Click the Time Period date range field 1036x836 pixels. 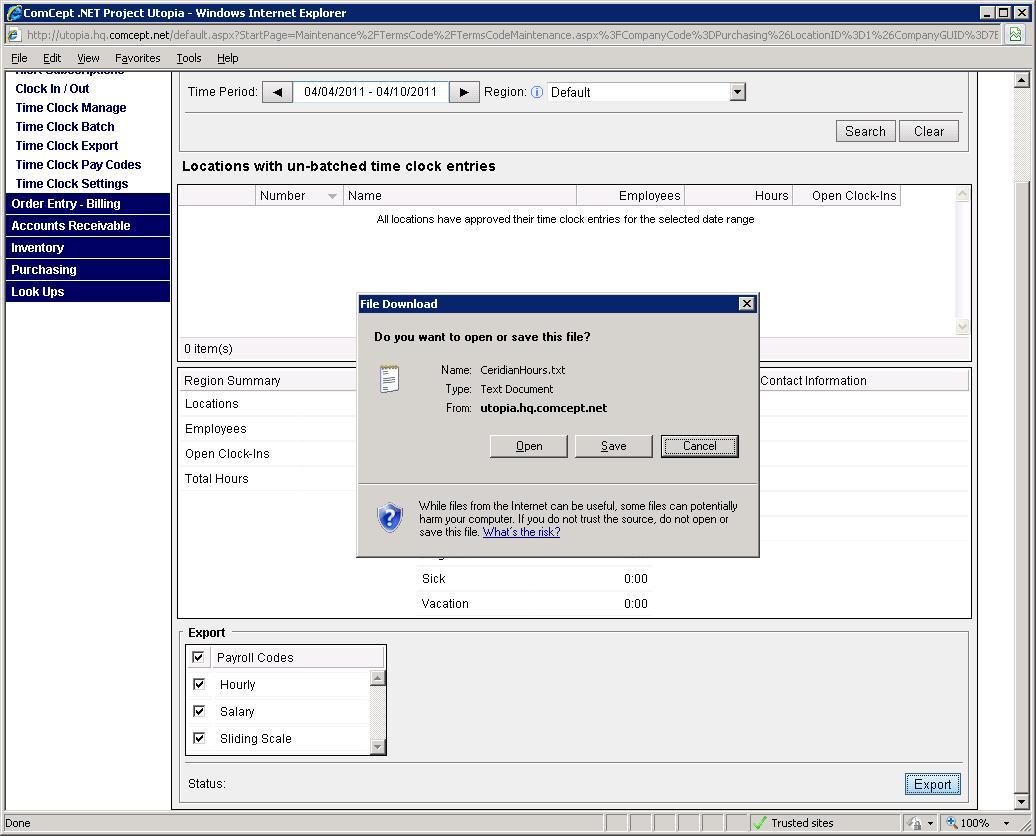pos(370,92)
